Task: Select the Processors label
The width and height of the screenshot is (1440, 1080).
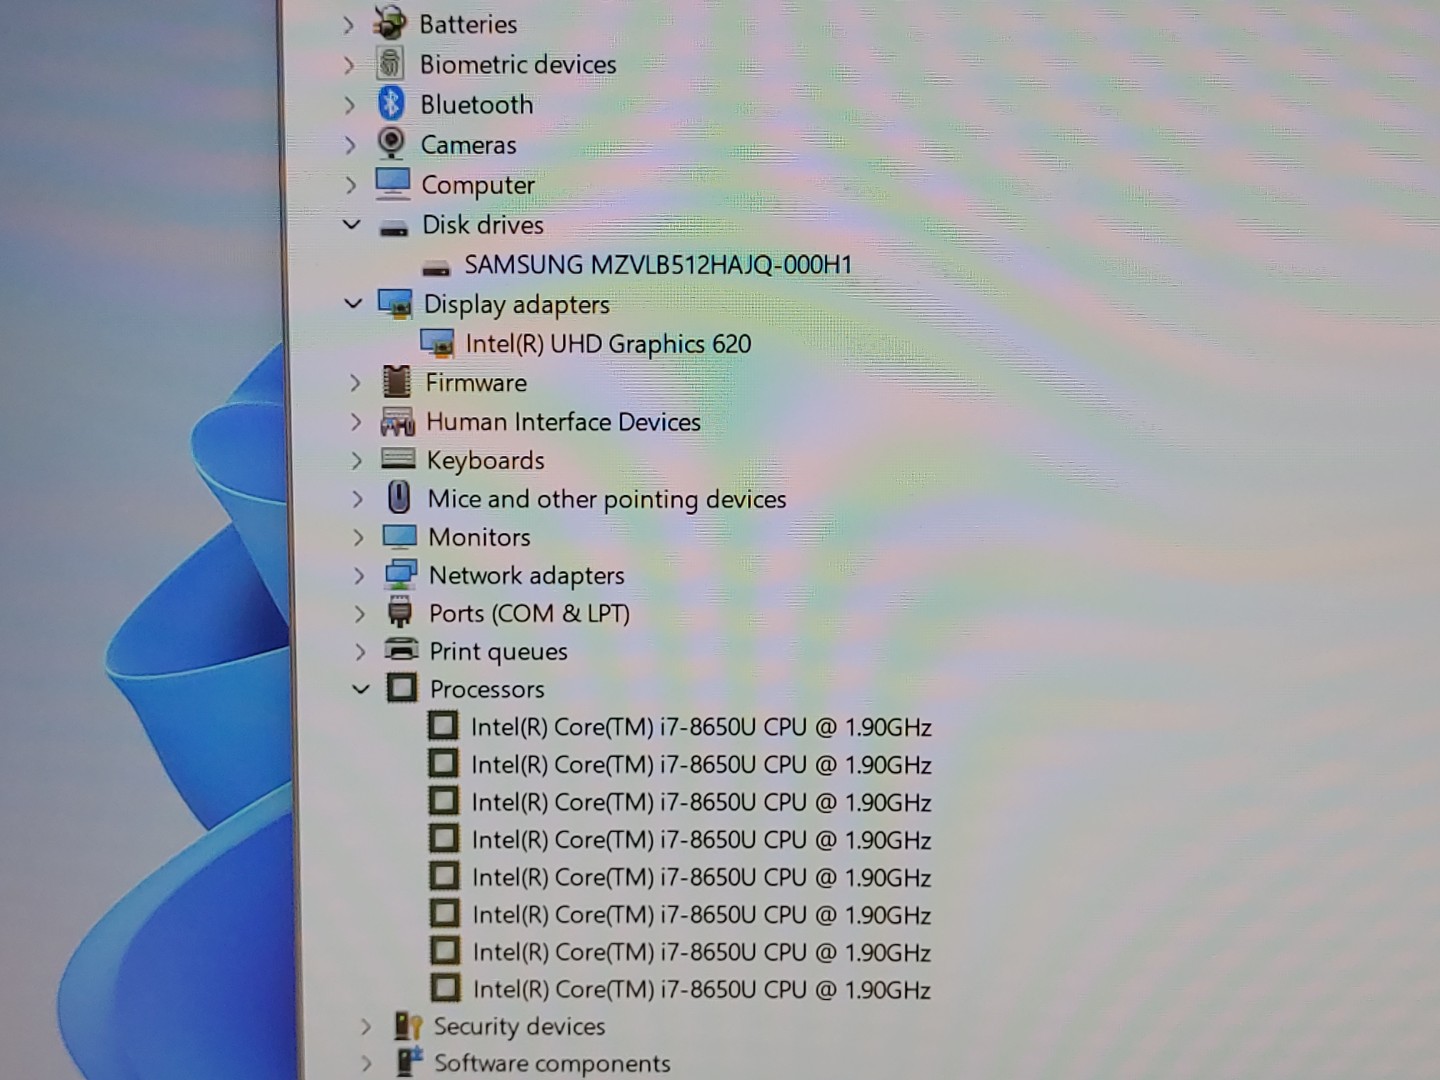Action: 487,689
